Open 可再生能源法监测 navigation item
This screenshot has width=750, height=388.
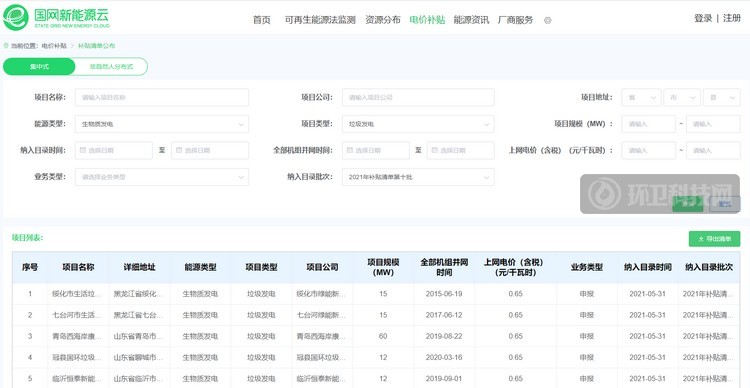[x=320, y=20]
